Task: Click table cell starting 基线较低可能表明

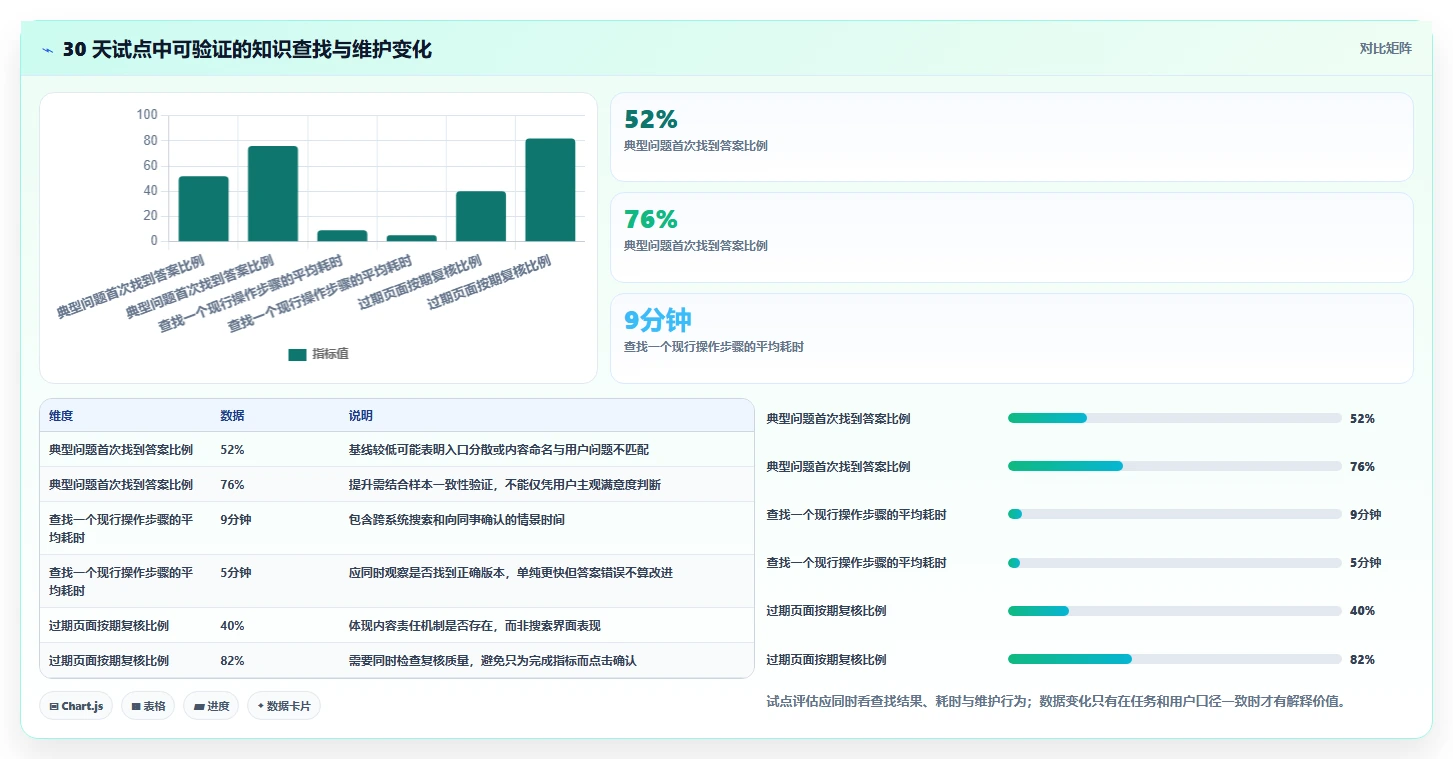Action: point(547,450)
